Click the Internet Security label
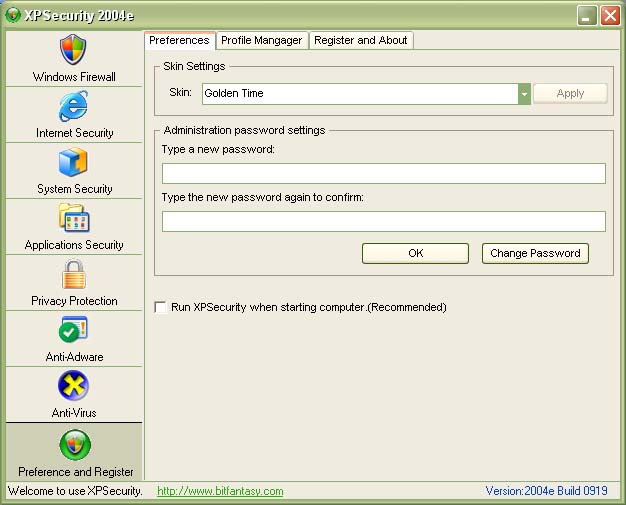 (75, 133)
